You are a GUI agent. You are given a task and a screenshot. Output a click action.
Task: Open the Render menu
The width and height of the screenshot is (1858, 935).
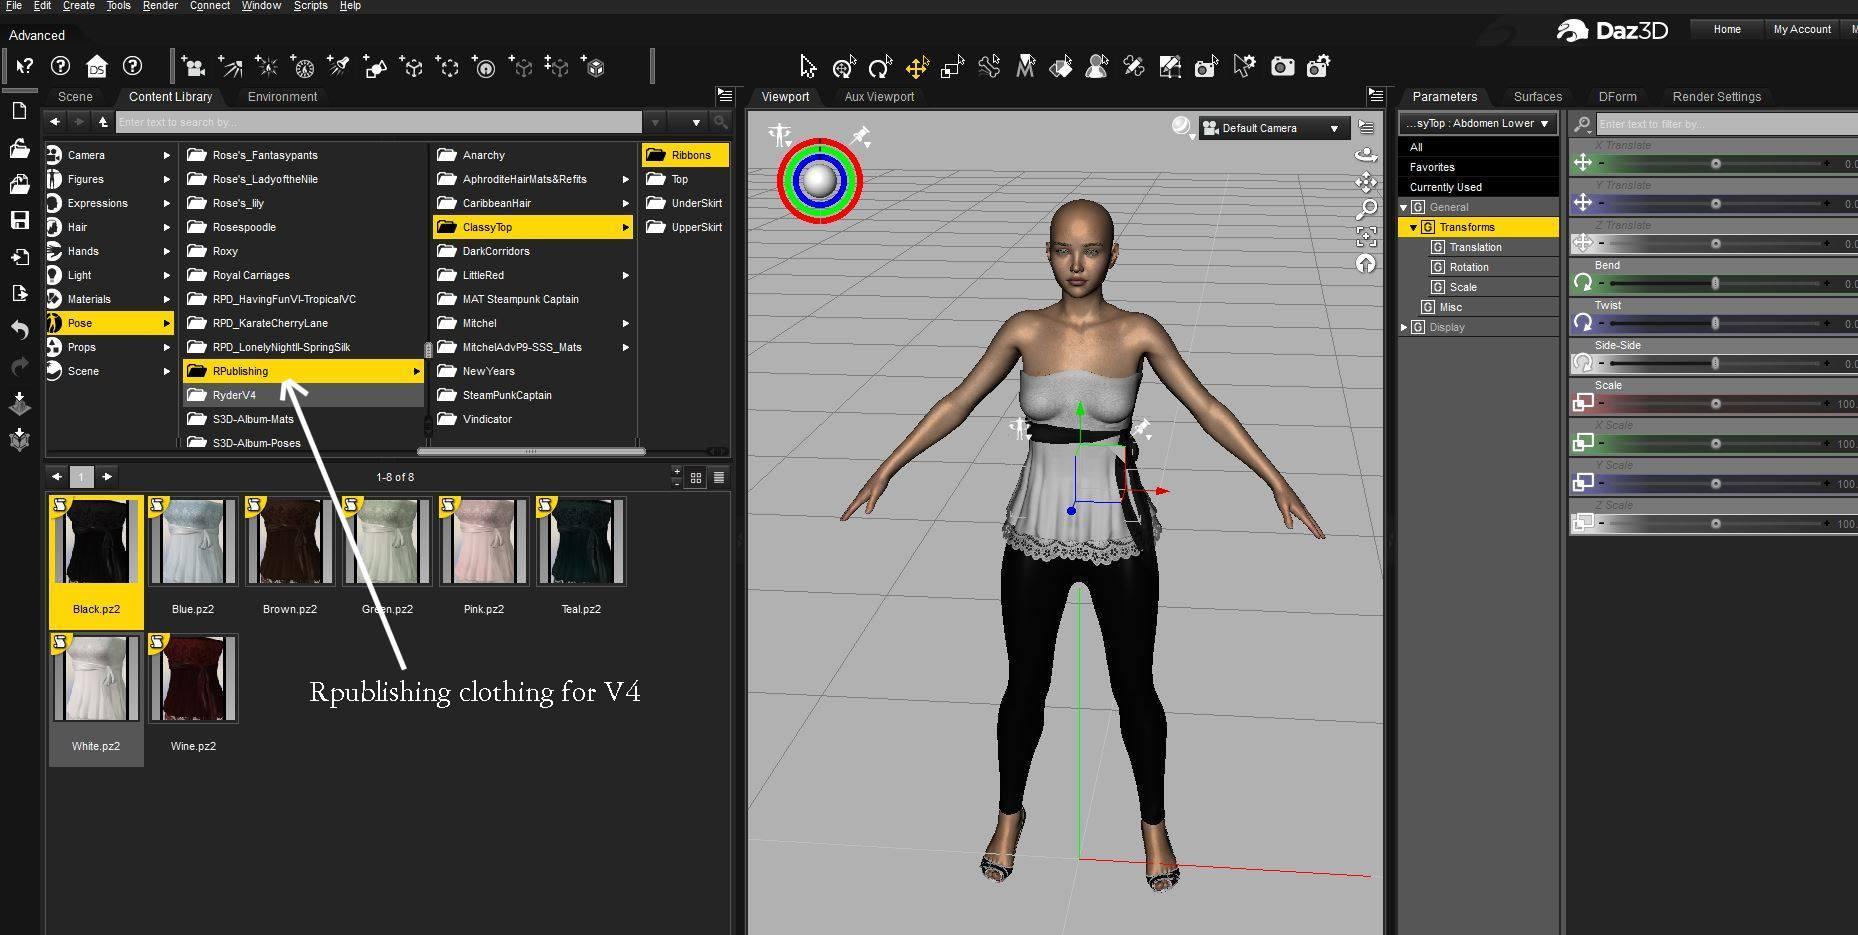tap(160, 6)
